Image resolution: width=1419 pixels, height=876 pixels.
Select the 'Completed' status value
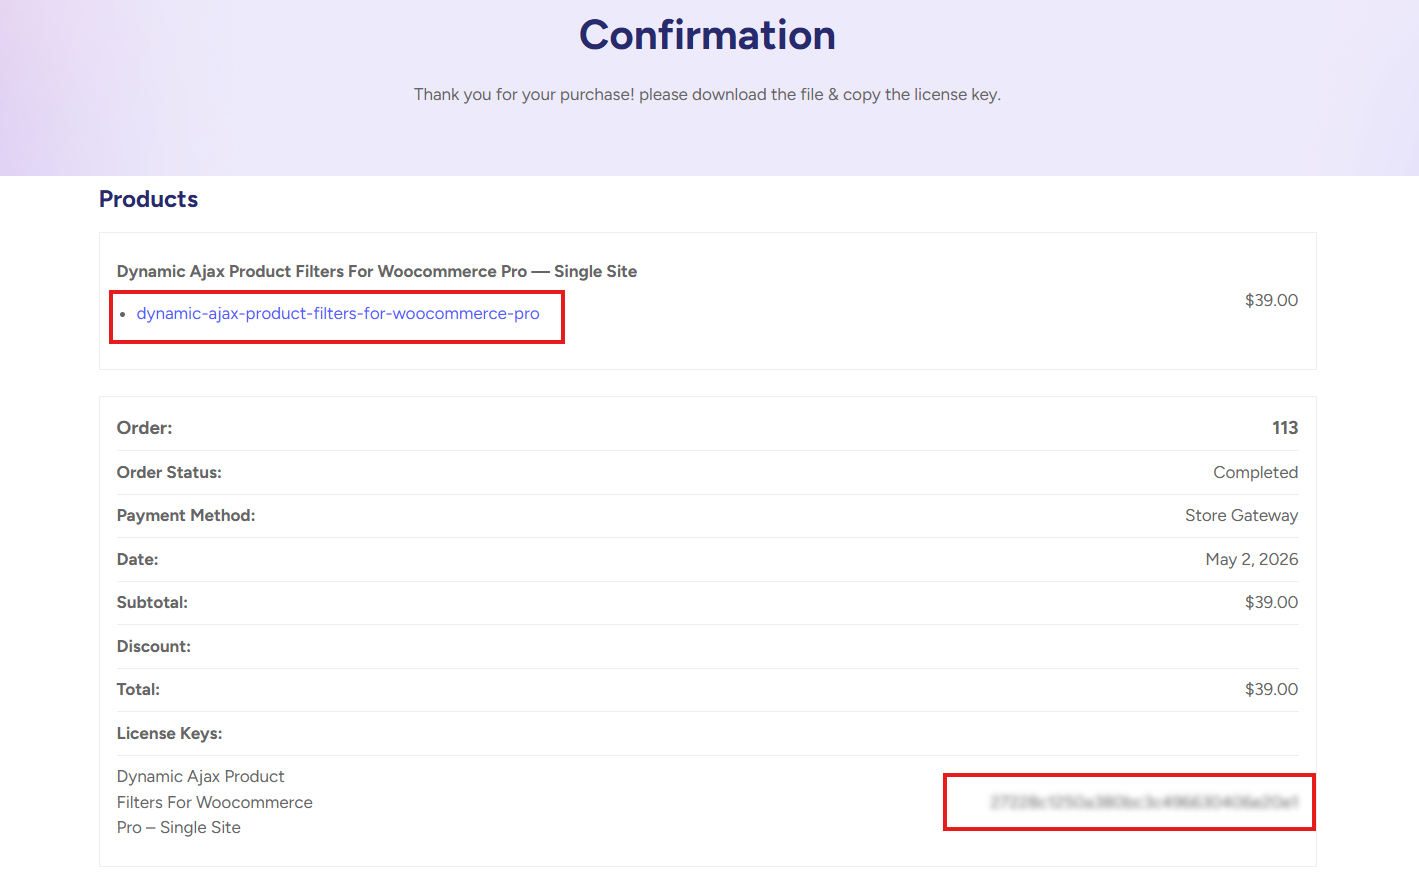[x=1256, y=472]
